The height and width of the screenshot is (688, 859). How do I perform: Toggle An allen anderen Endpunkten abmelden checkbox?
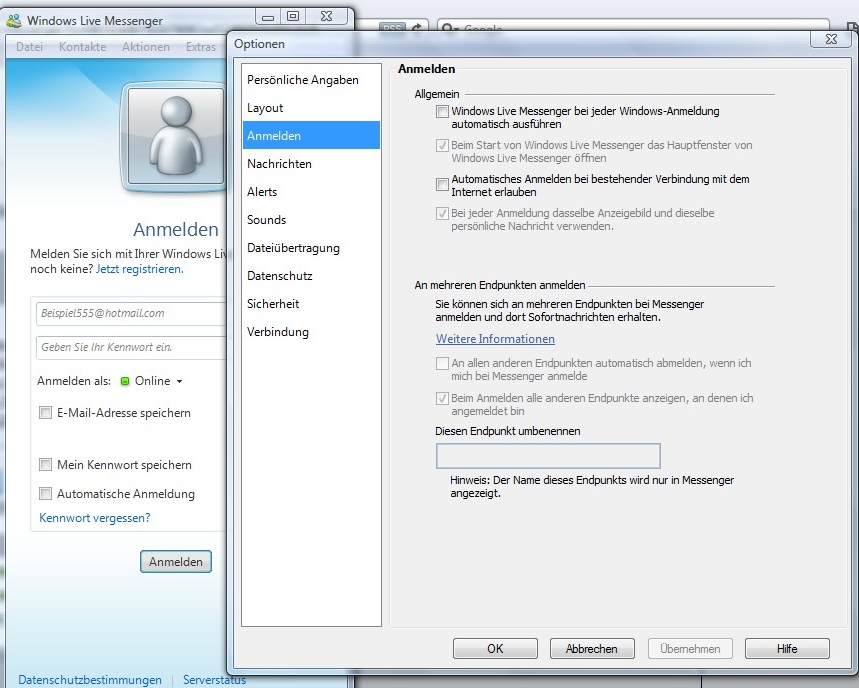(442, 363)
